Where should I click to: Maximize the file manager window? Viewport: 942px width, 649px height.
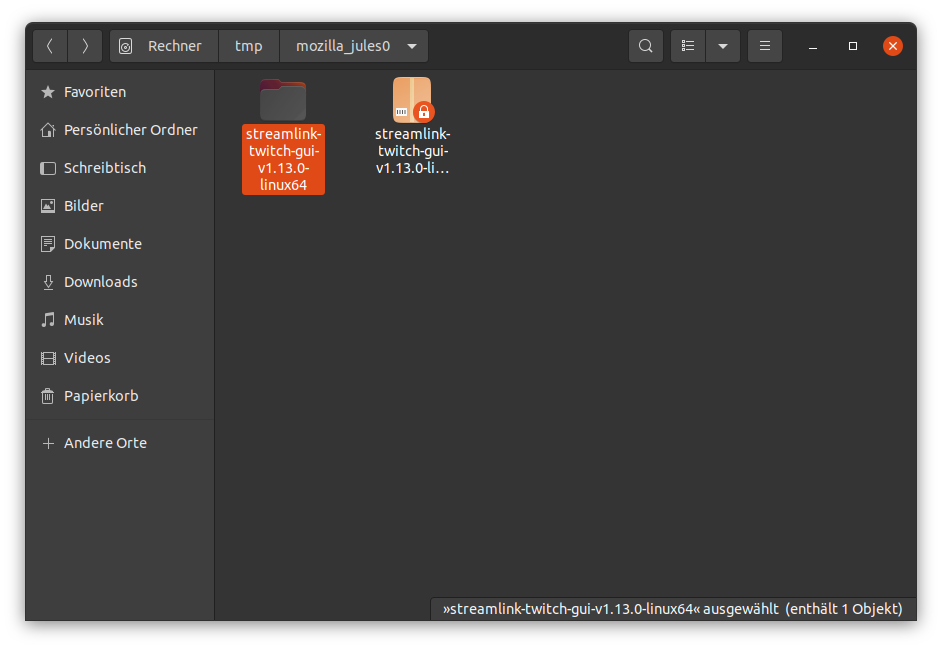point(852,46)
